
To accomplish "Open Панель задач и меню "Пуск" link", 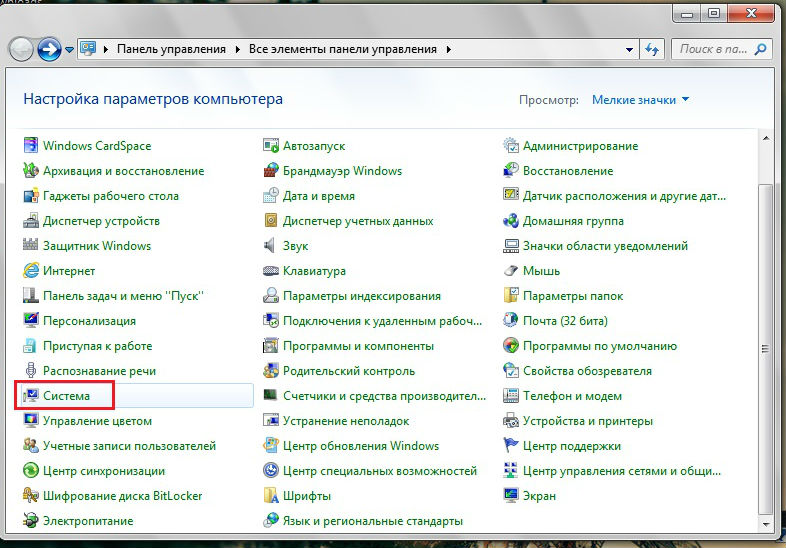I will [x=123, y=296].
